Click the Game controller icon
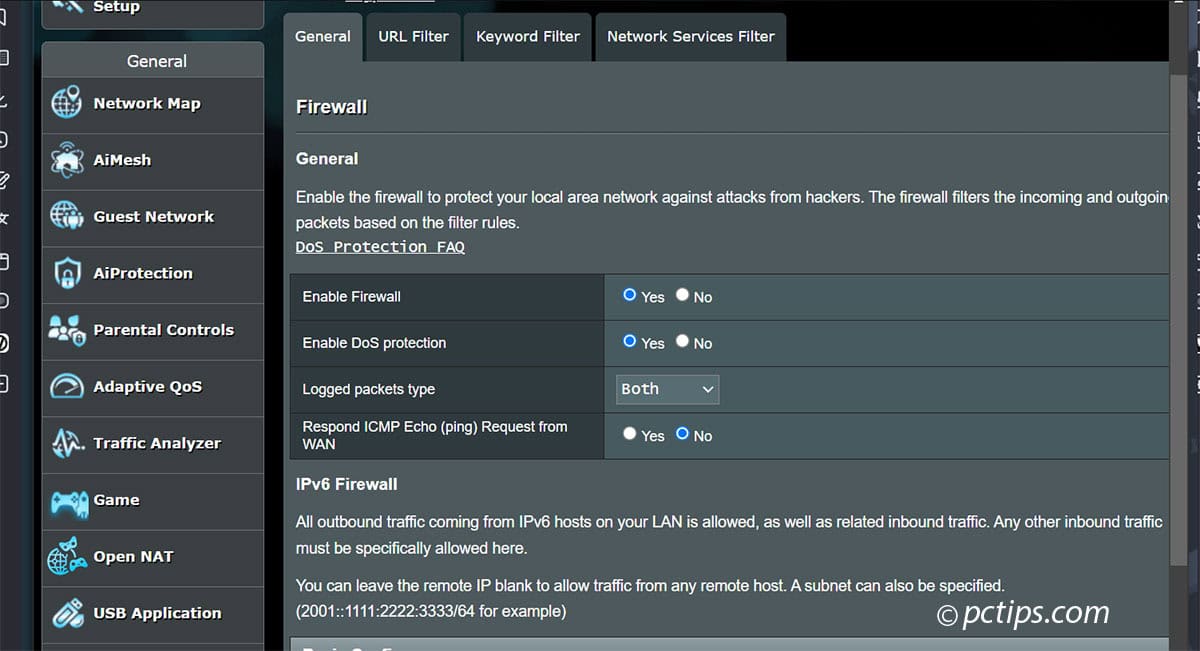 (68, 501)
